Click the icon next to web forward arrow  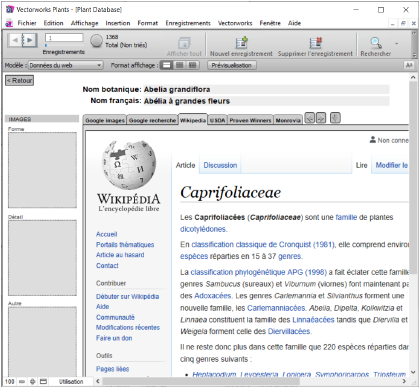(335, 118)
